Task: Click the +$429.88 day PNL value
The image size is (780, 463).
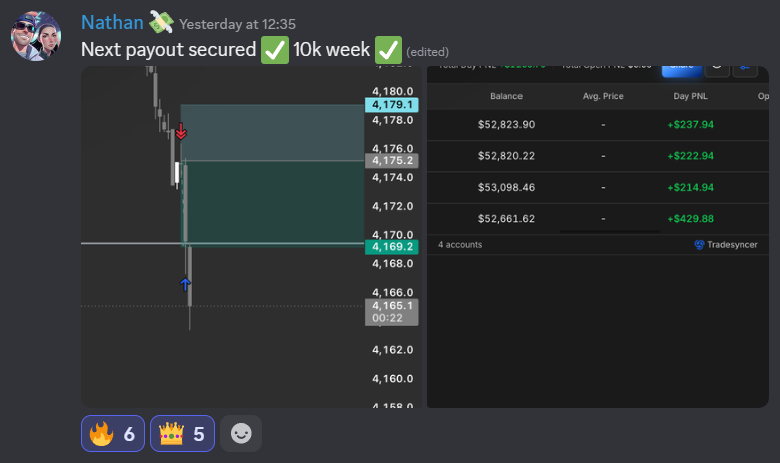Action: tap(690, 219)
